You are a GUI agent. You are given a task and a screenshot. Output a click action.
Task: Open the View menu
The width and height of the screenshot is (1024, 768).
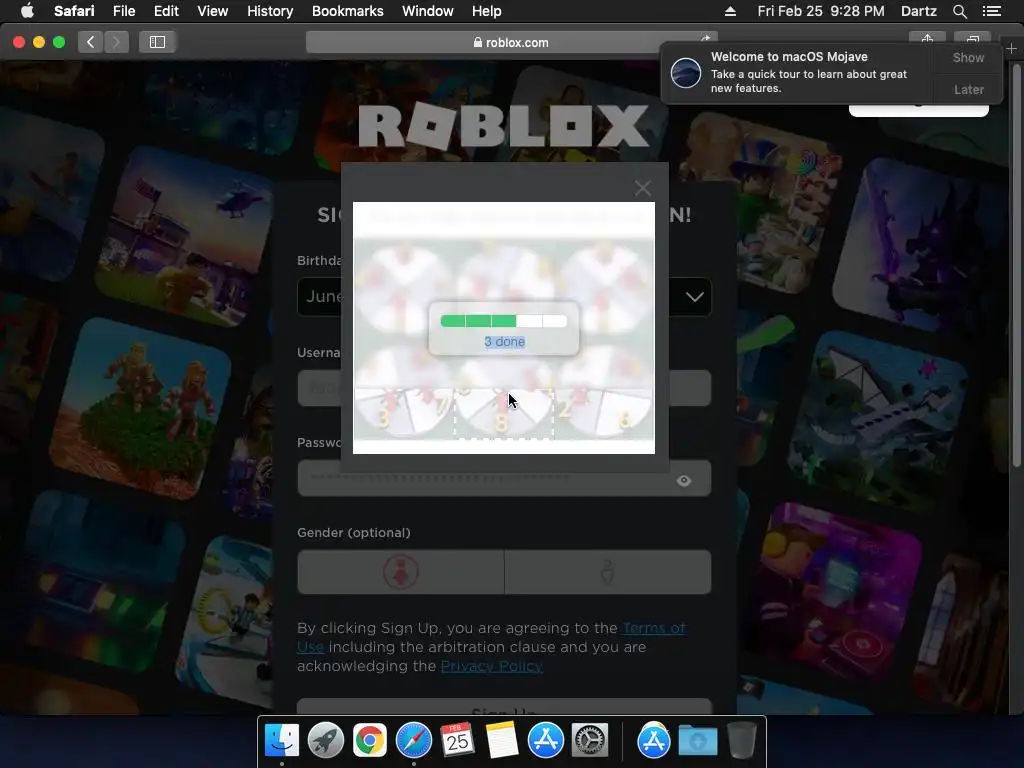(212, 11)
